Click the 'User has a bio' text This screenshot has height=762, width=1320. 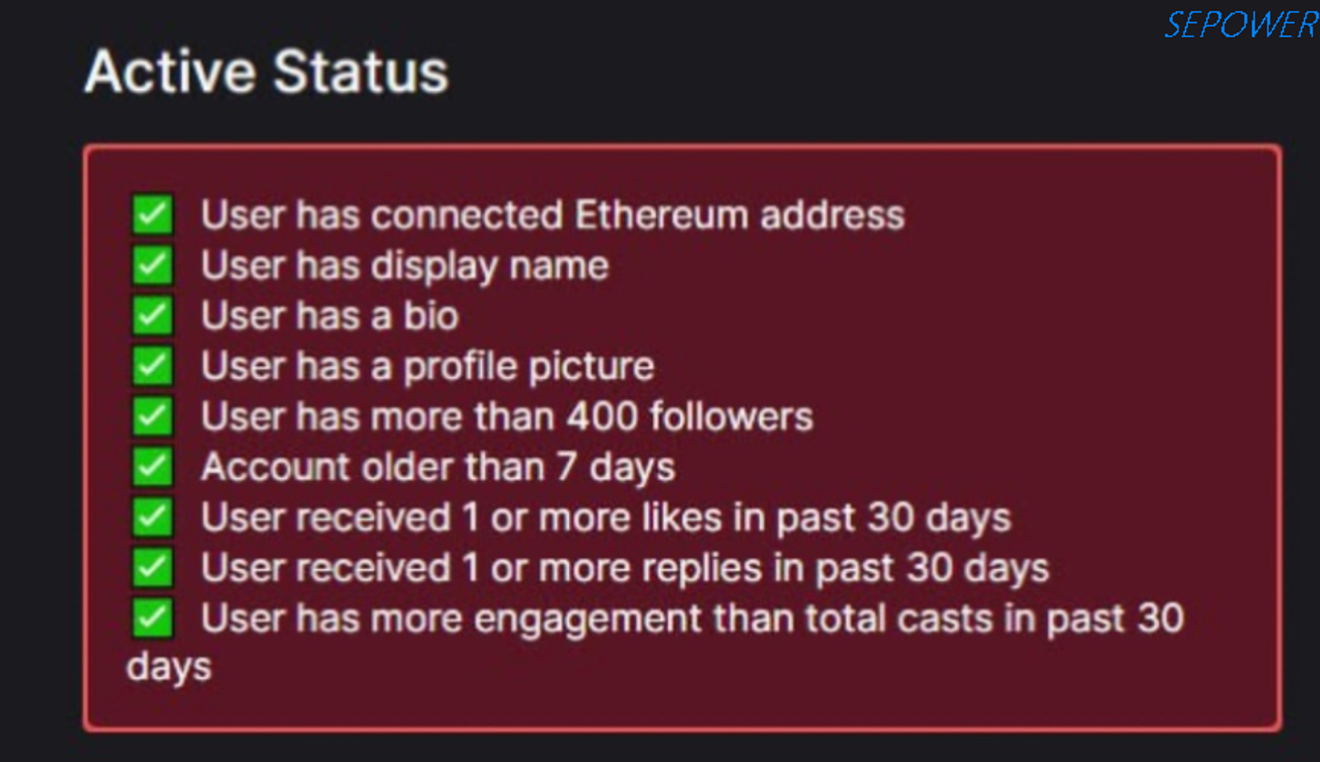[x=330, y=316]
